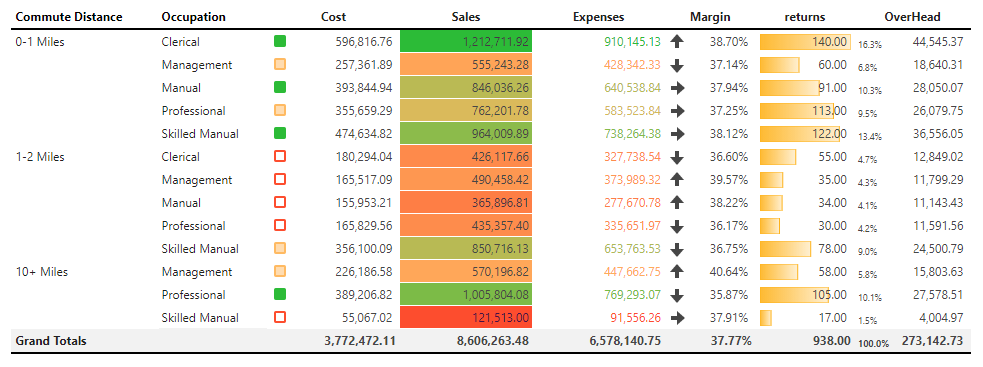Click the down arrow icon beside 37.14% margin
The height and width of the screenshot is (367, 983).
(676, 65)
